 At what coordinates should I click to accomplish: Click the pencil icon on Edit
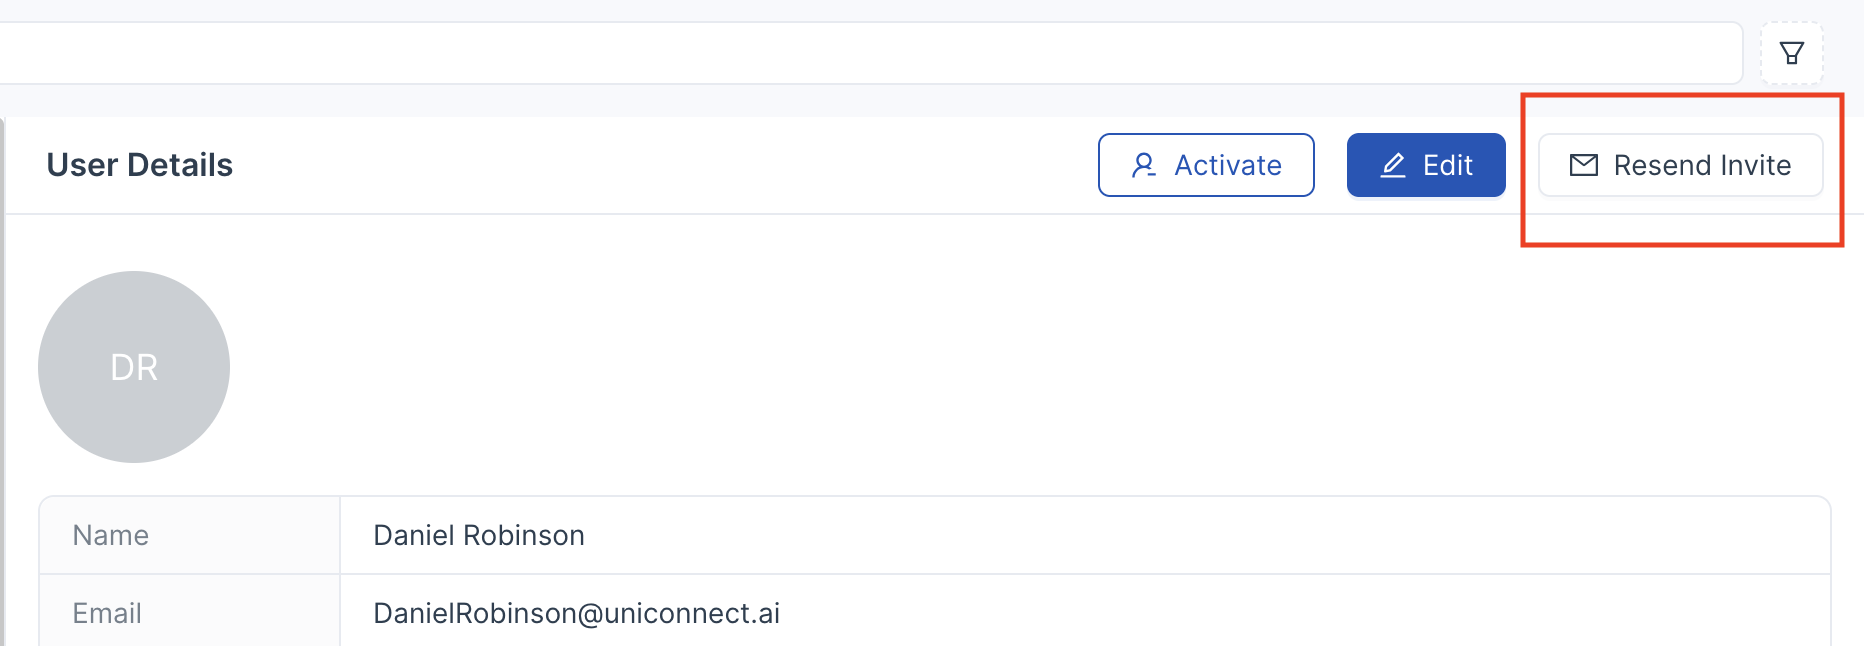tap(1393, 165)
